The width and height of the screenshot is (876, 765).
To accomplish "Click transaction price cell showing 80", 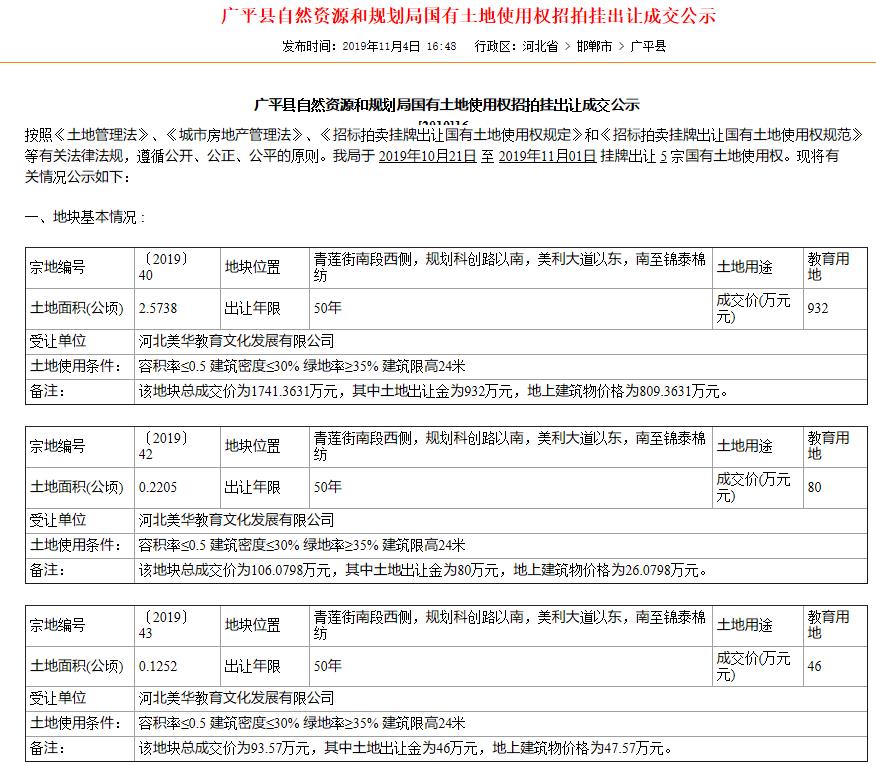I will pos(835,487).
